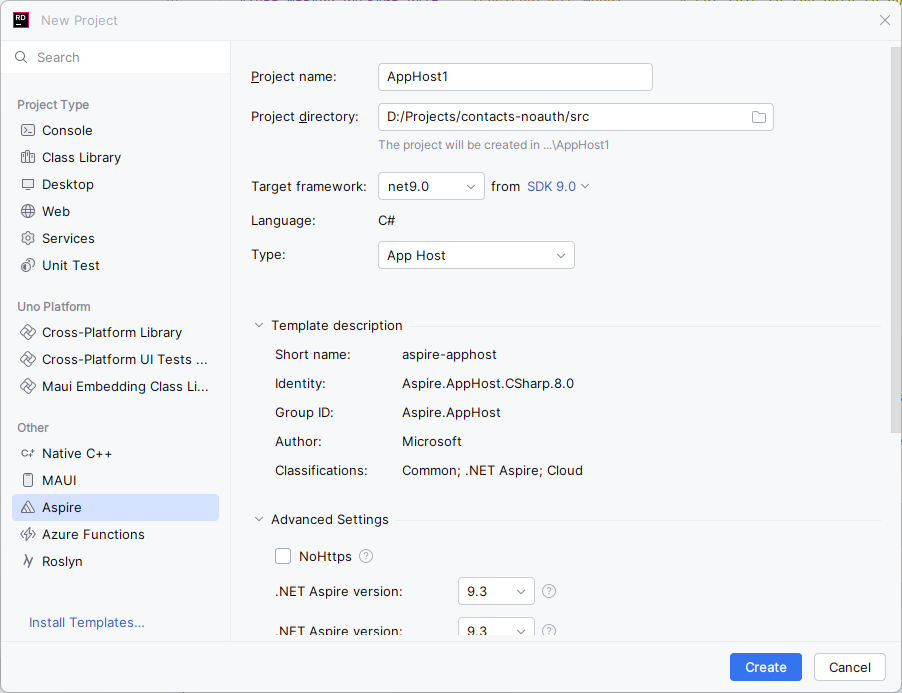Click the Aspire triangle icon
The width and height of the screenshot is (902, 693).
pos(28,507)
